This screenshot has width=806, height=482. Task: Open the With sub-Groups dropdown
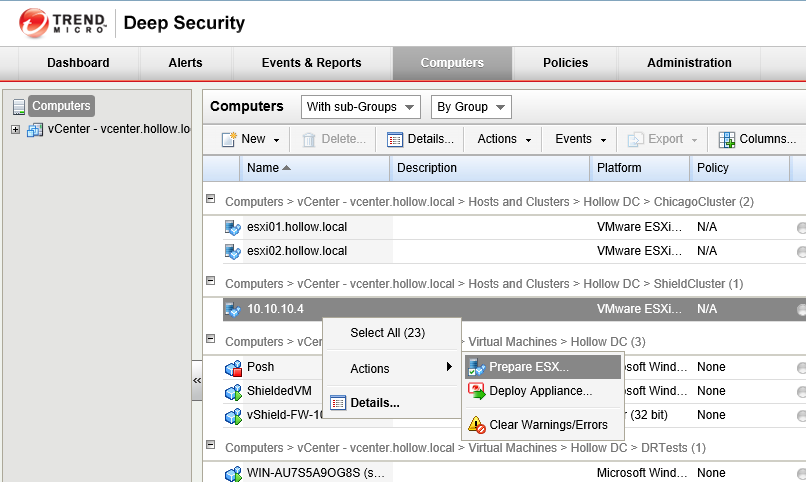361,107
